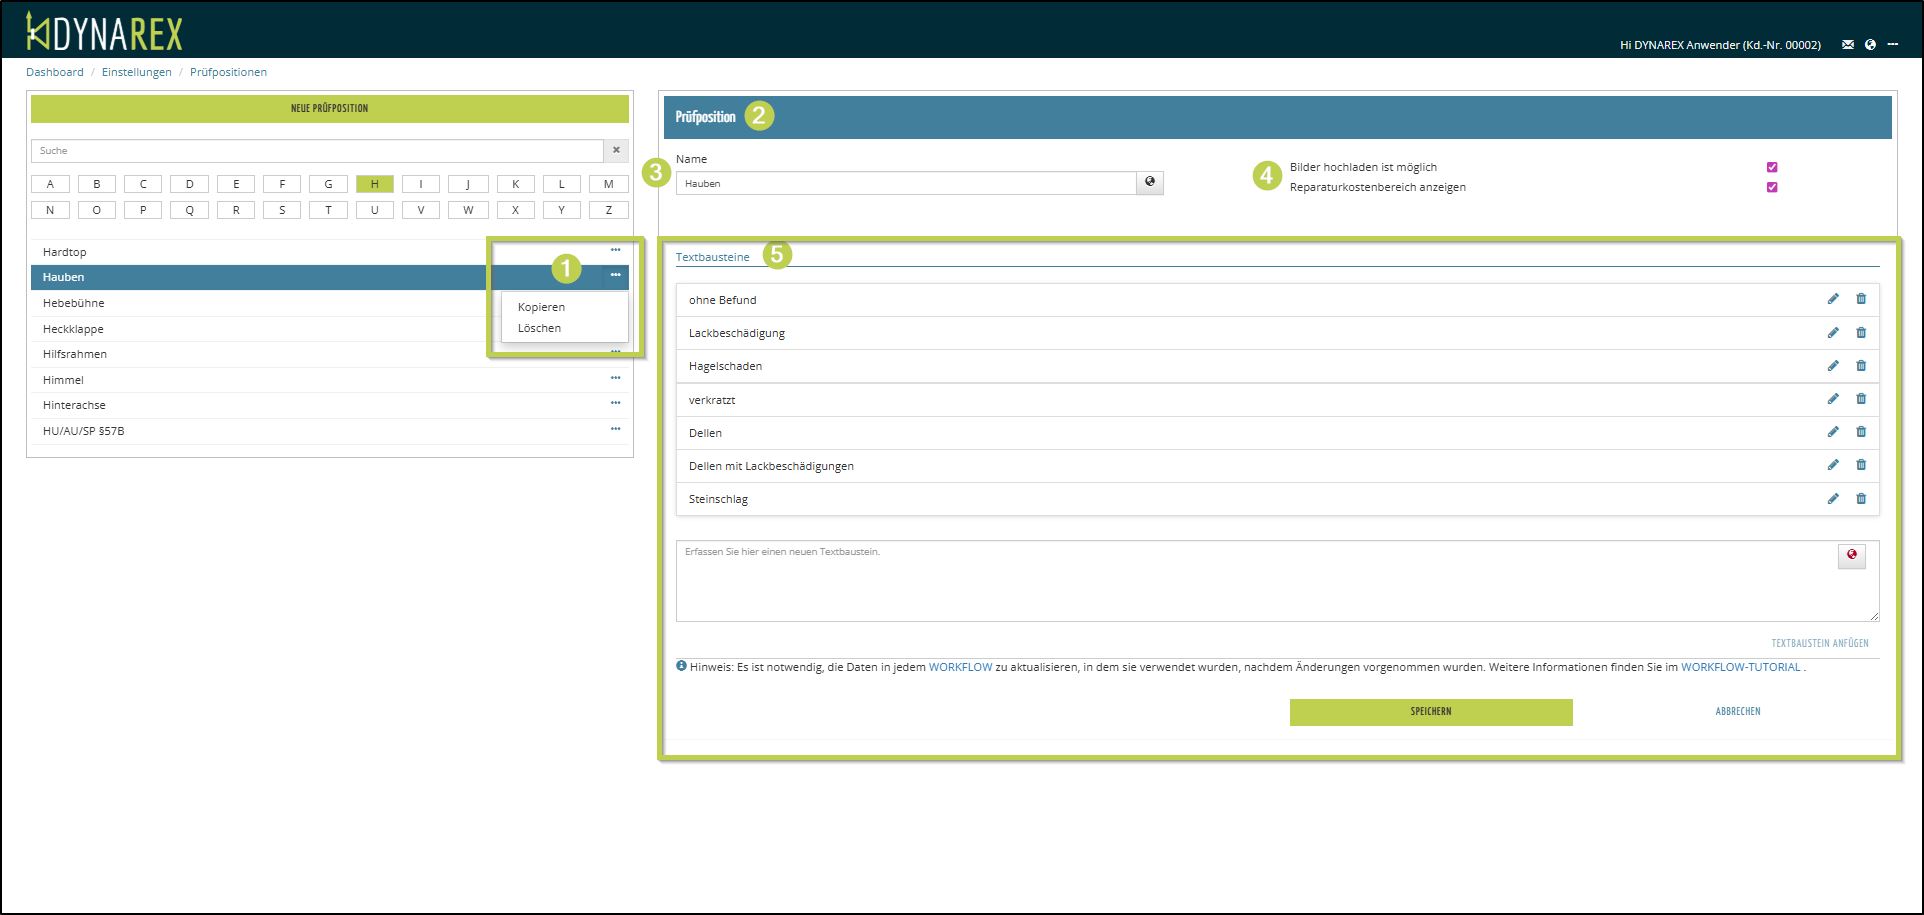Open translation globe beside Name field

click(1150, 183)
